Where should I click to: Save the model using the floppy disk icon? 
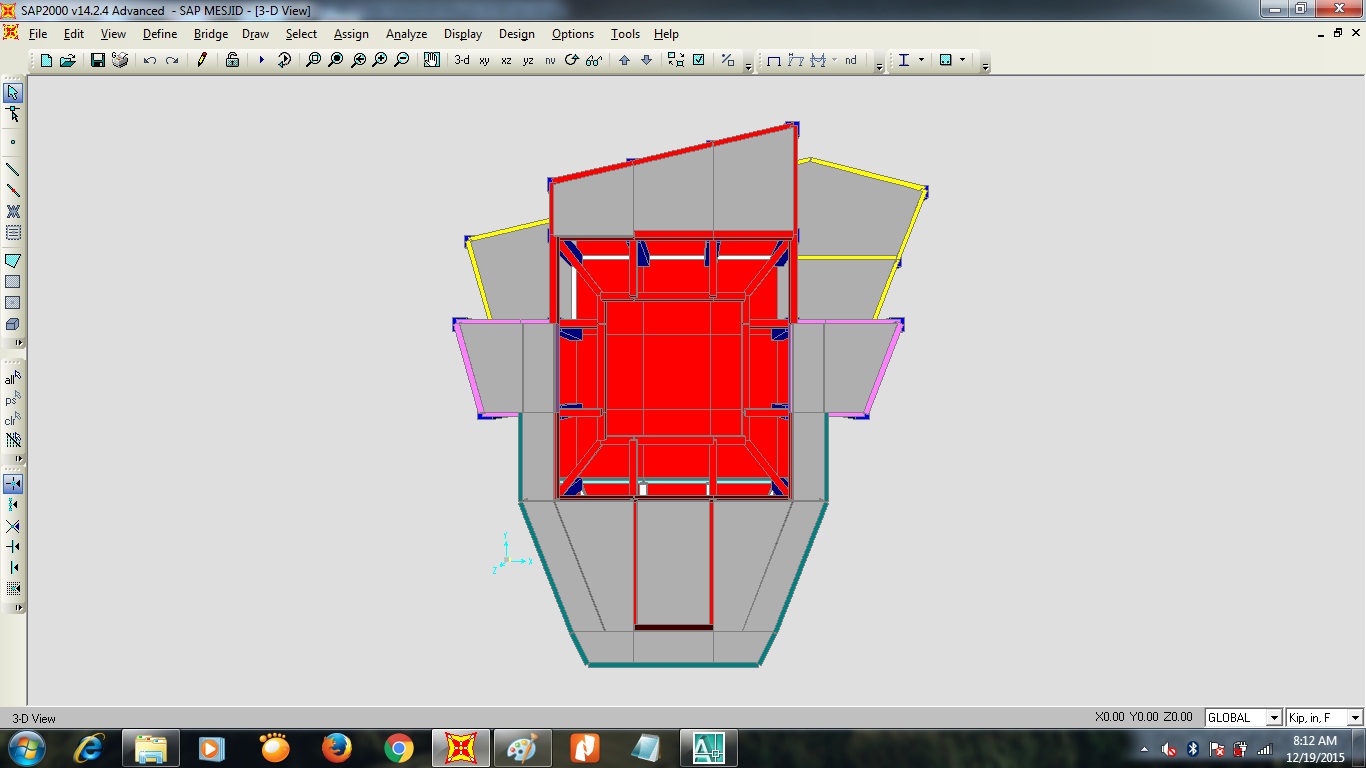(x=98, y=60)
